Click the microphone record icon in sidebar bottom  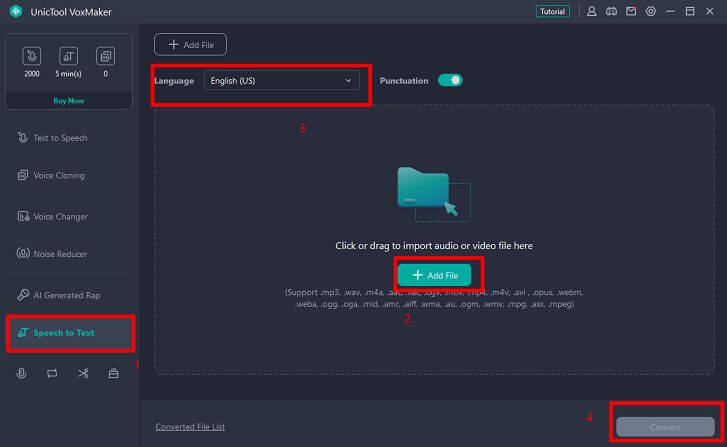[21, 373]
